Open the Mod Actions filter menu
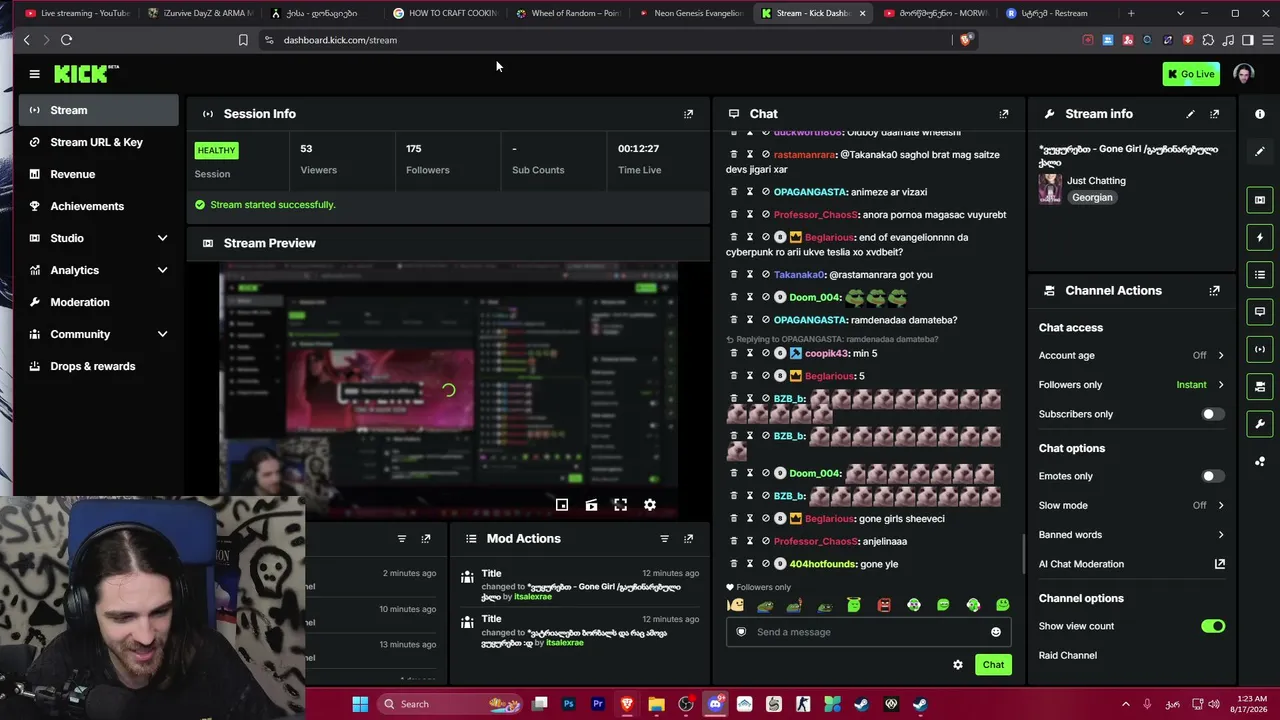 click(664, 539)
